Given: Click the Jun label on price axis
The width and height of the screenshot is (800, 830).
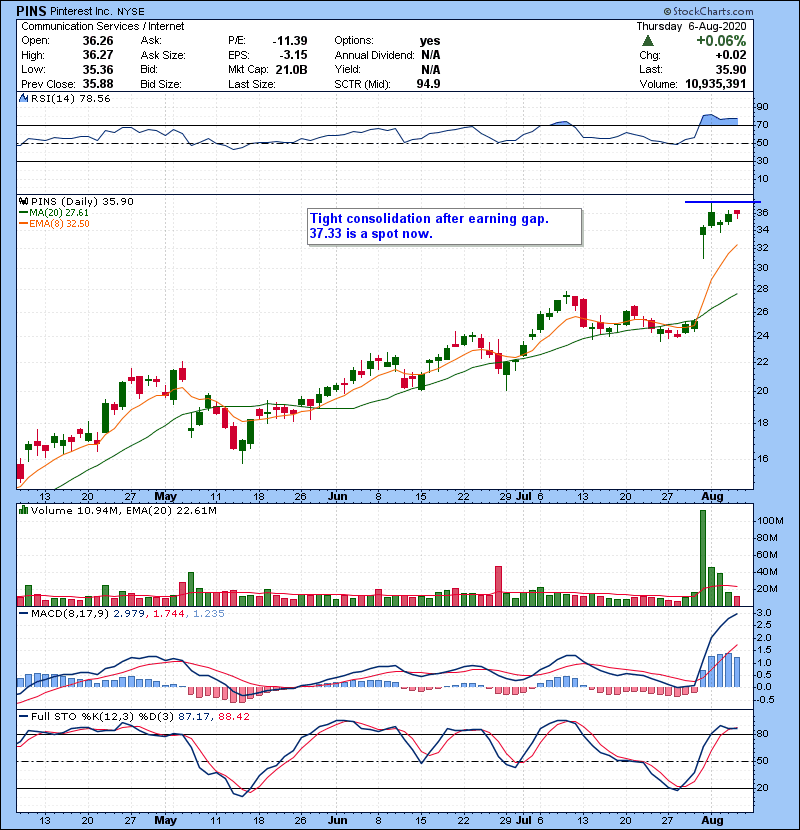Looking at the screenshot, I should [337, 497].
